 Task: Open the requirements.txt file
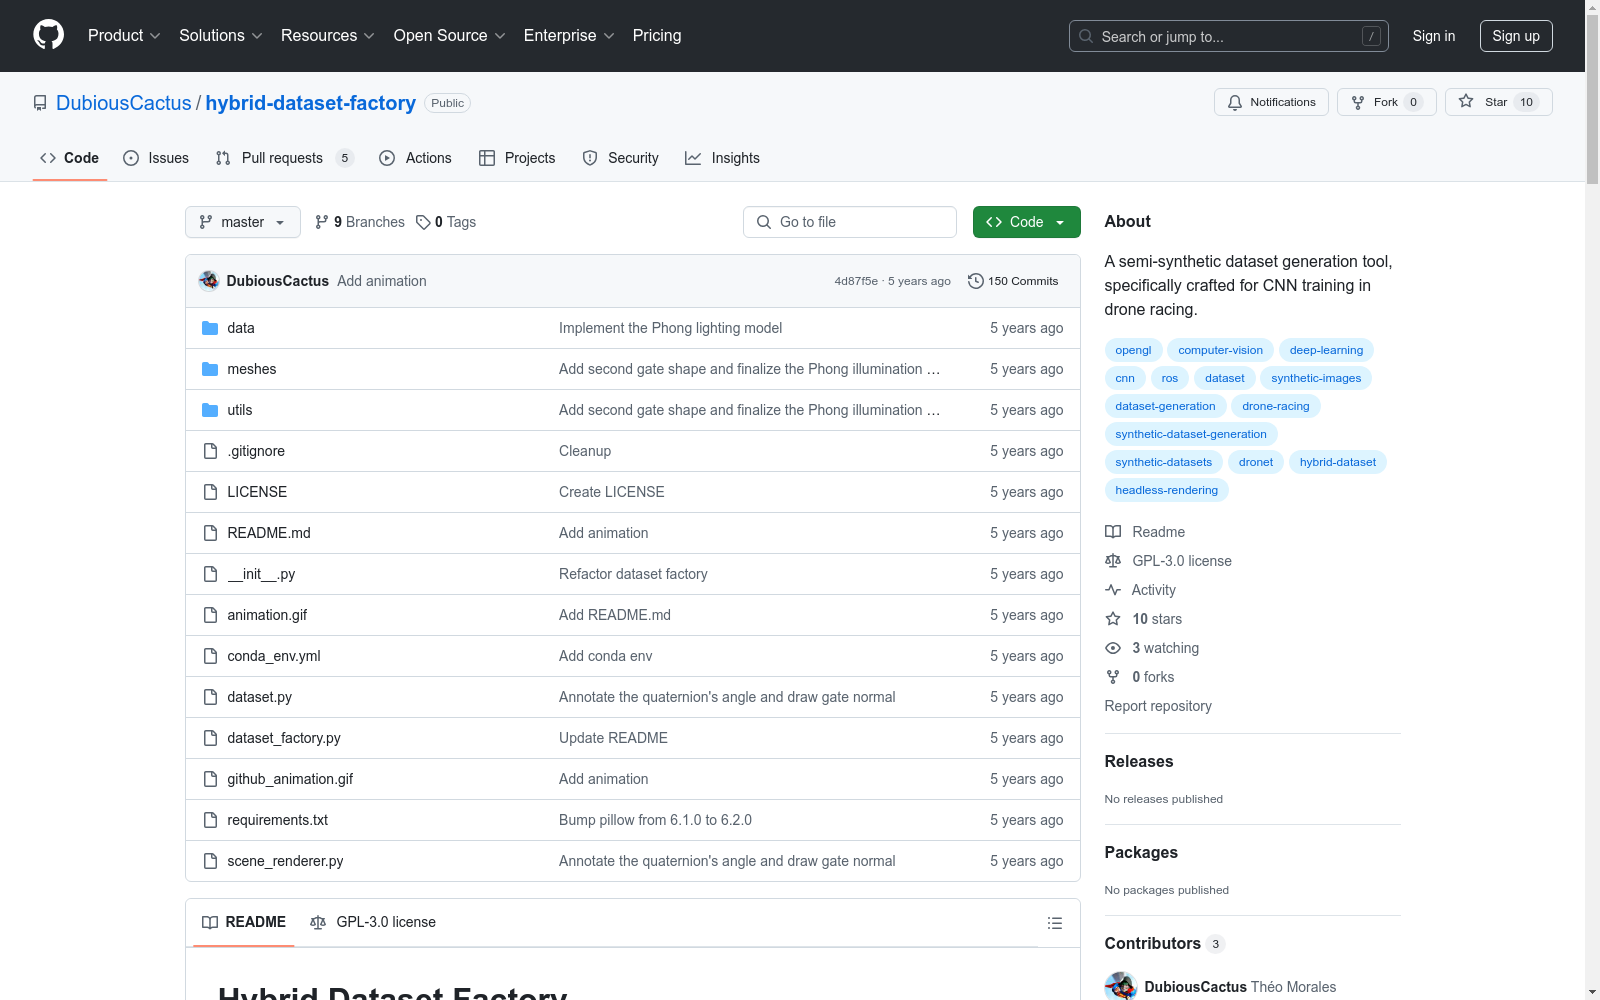pos(278,820)
